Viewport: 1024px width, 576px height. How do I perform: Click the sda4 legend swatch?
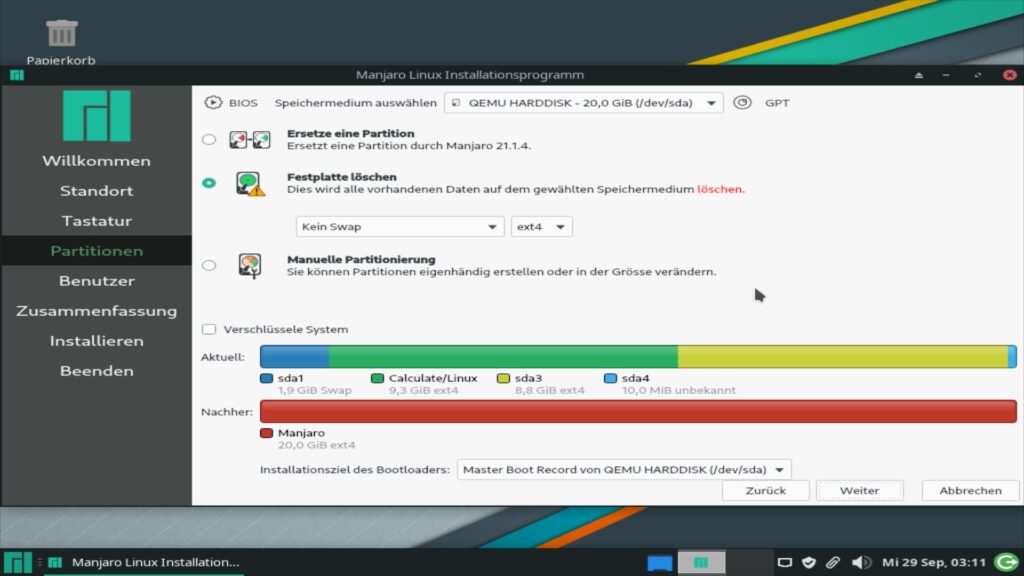click(611, 378)
